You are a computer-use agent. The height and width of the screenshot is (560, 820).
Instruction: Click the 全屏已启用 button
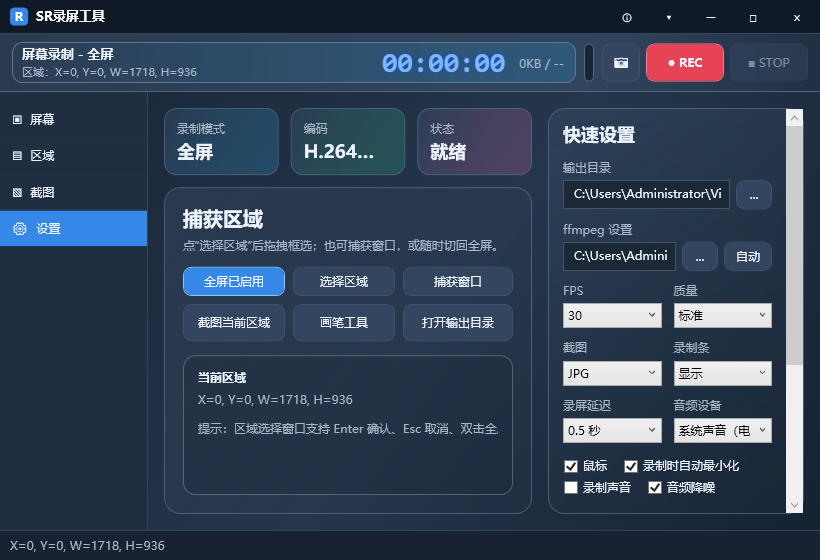point(234,281)
